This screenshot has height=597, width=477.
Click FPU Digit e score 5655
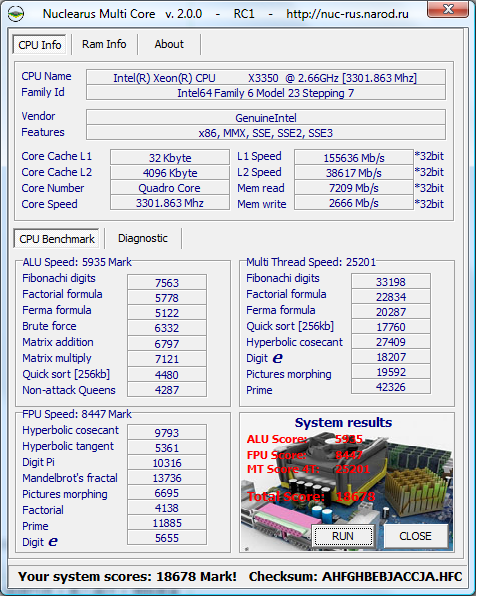click(x=167, y=538)
